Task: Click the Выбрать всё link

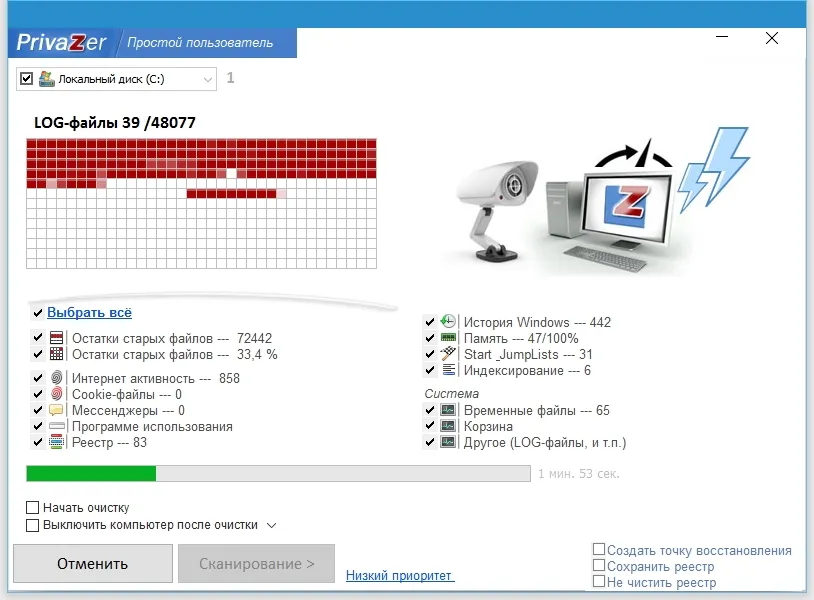Action: click(89, 312)
